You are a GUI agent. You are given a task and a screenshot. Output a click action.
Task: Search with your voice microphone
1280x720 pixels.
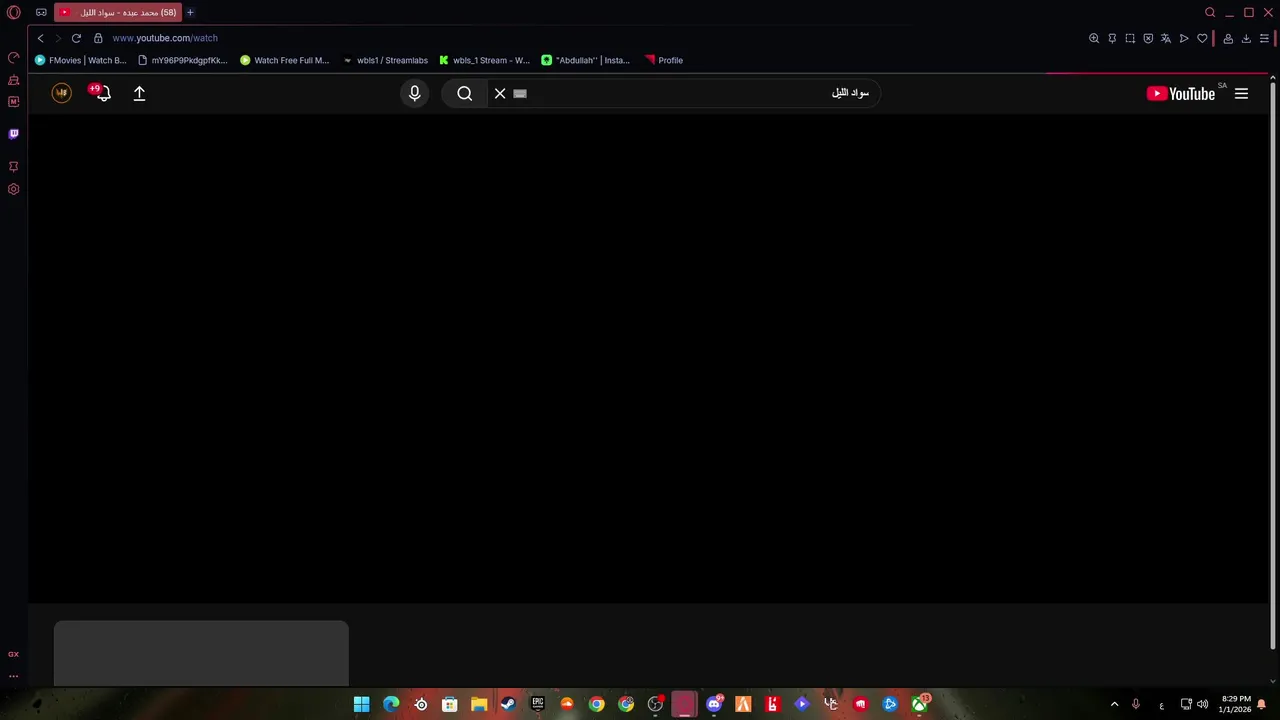[414, 93]
